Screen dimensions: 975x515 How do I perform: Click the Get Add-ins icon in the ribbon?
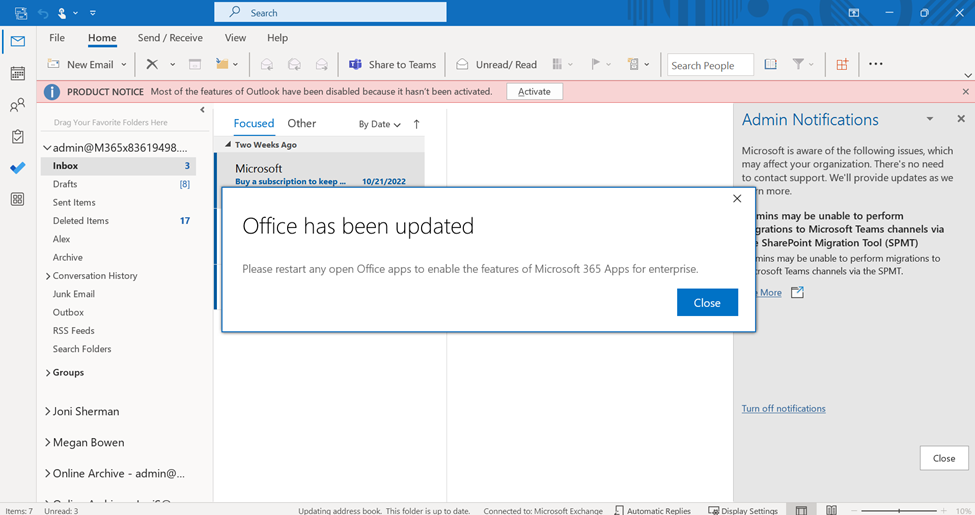coord(842,64)
